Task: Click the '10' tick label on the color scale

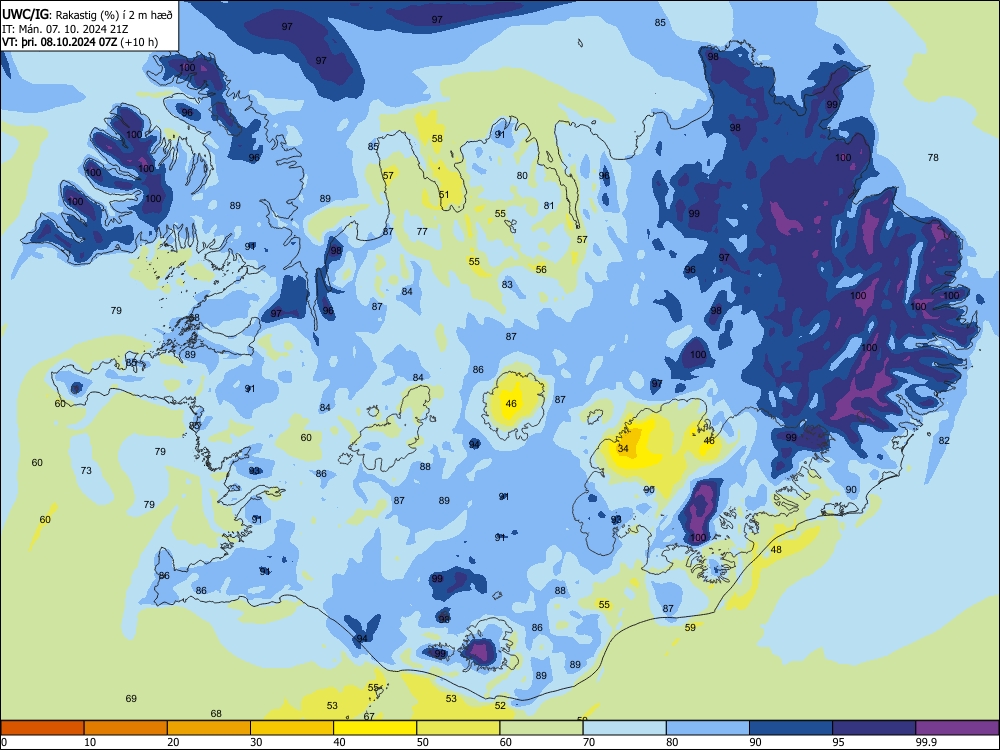Action: (x=90, y=742)
